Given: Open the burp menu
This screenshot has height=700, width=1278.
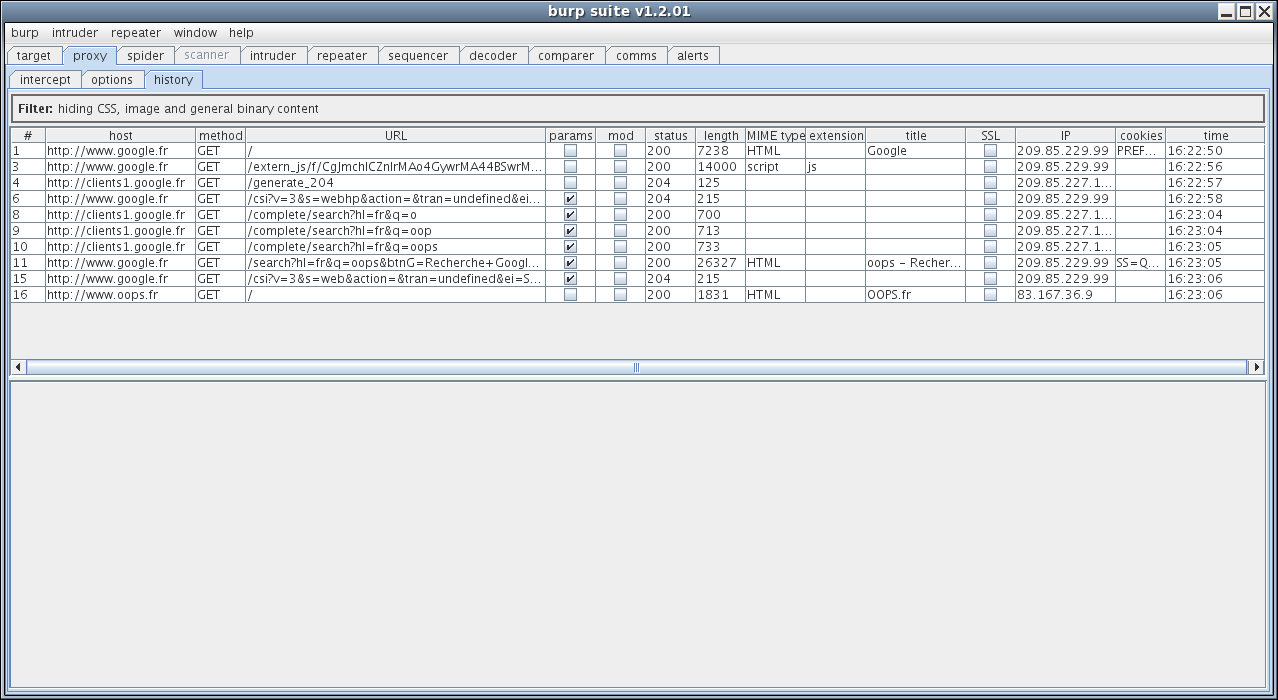Looking at the screenshot, I should point(25,33).
